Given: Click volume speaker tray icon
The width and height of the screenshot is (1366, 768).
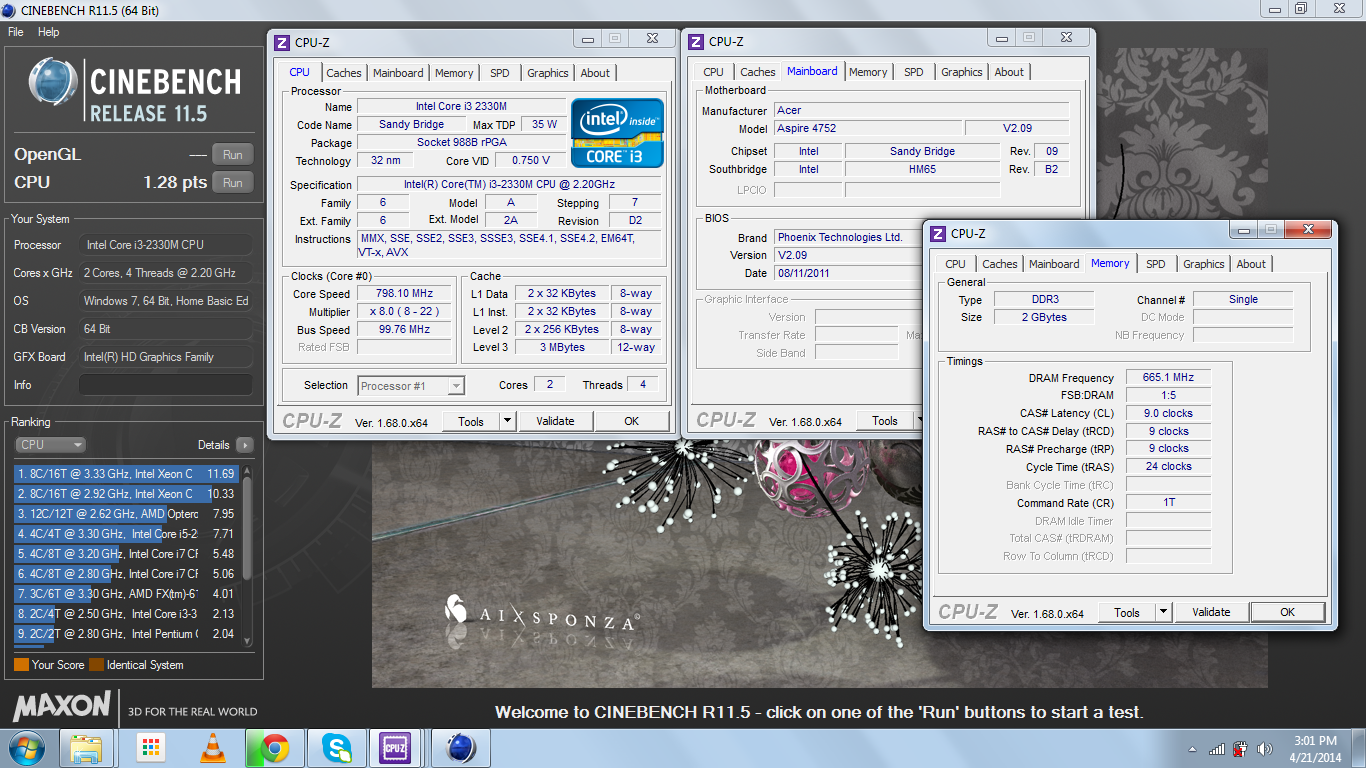Looking at the screenshot, I should click(x=1265, y=749).
